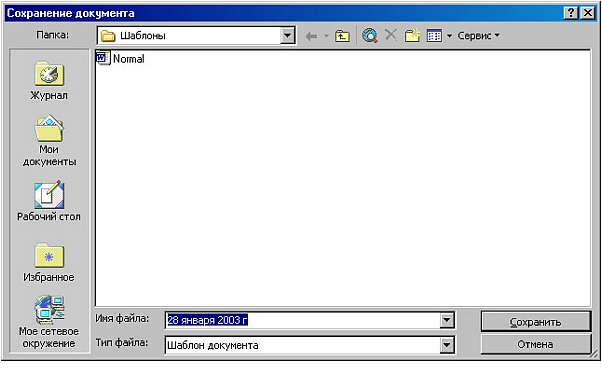This screenshot has width=602, height=372.
Task: Click the question mark help button
Action: click(571, 13)
